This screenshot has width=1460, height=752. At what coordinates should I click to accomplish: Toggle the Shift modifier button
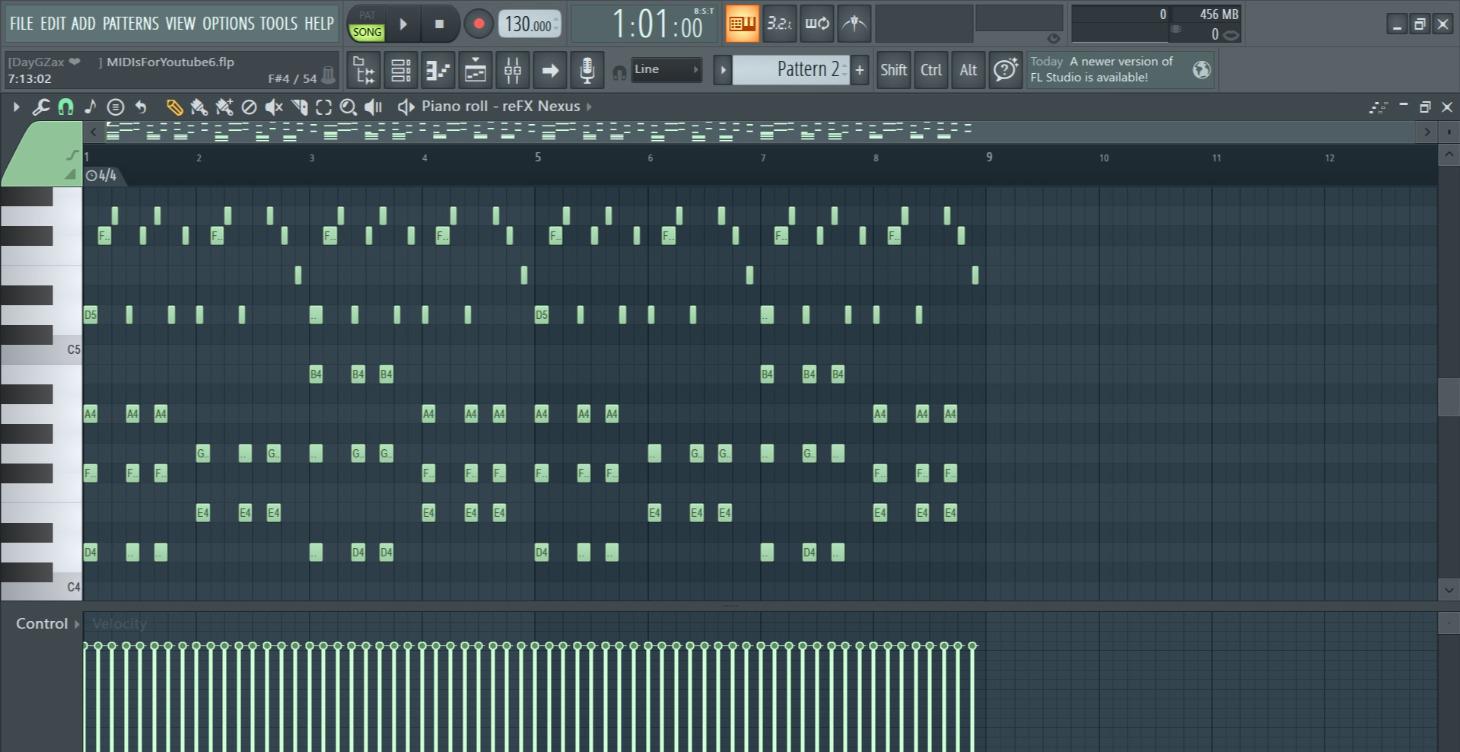(x=893, y=70)
